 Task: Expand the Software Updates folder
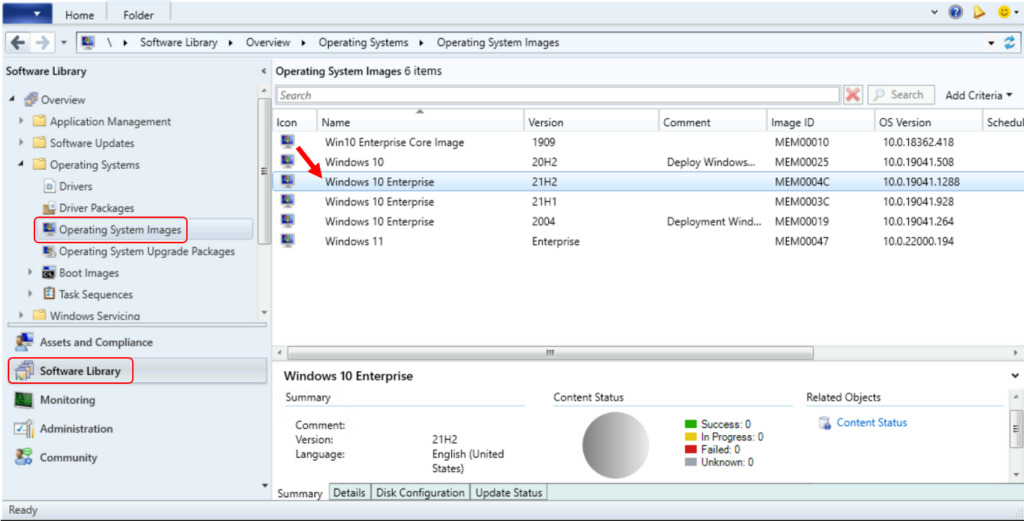point(21,142)
